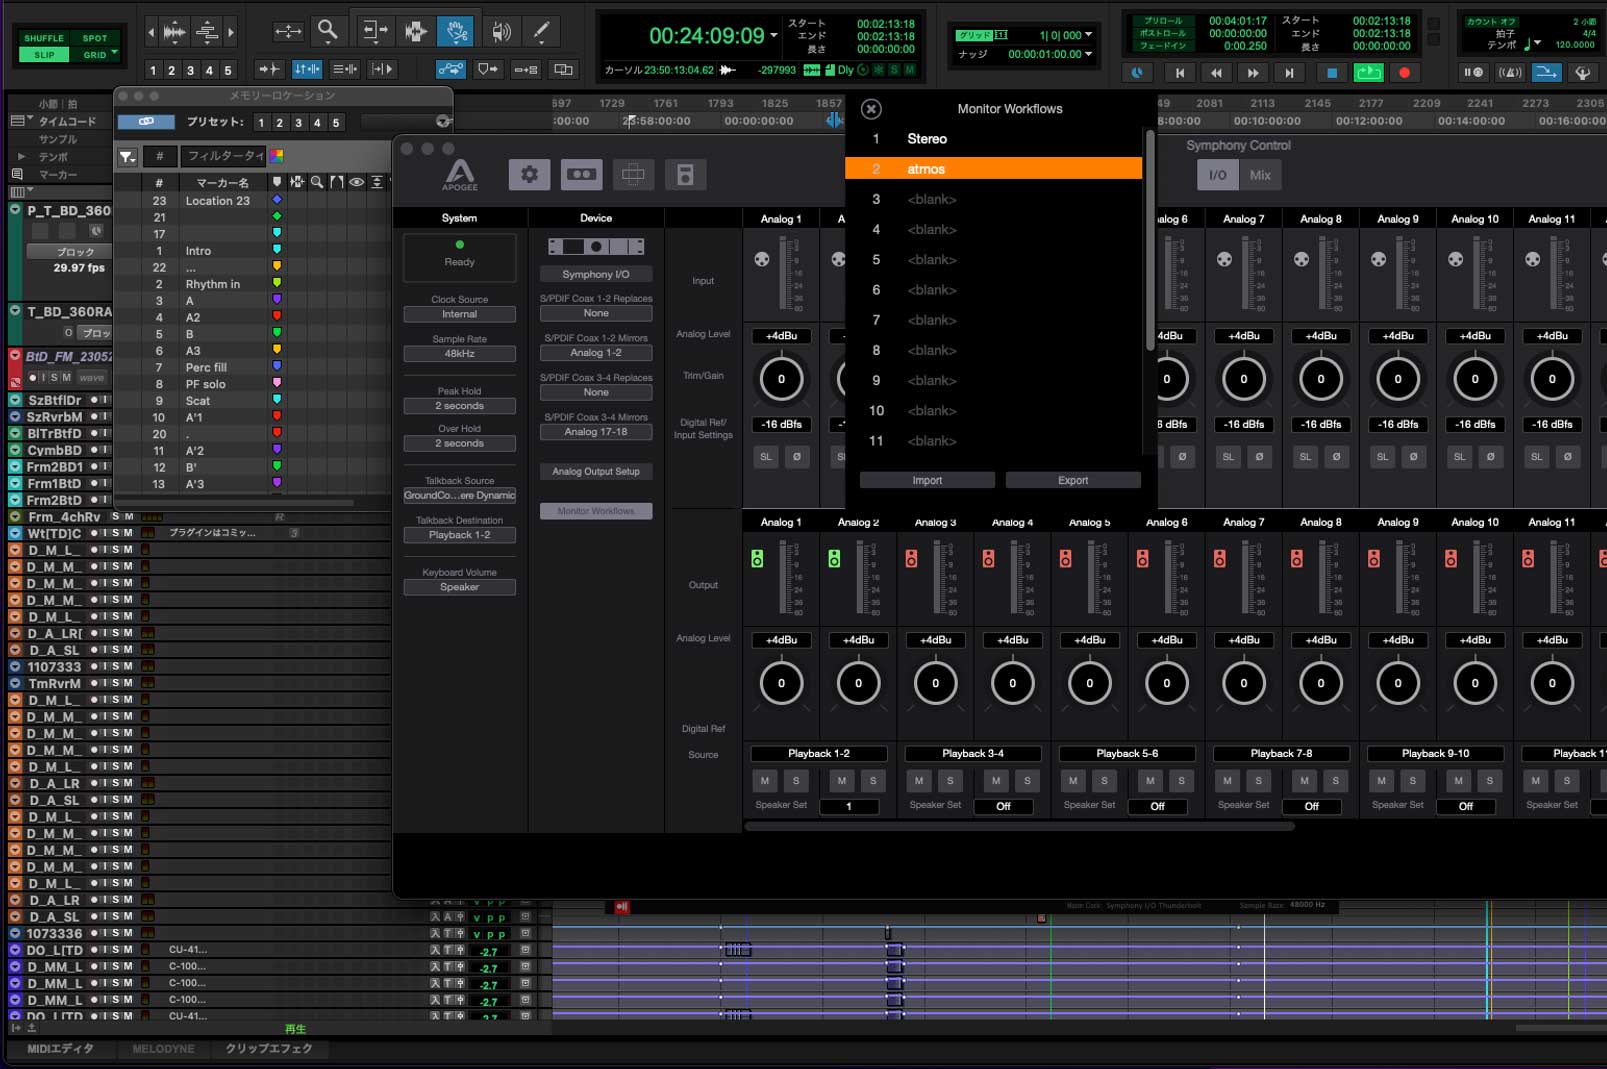Image resolution: width=1607 pixels, height=1069 pixels.
Task: Open the Sample Rate 48kHz dropdown
Action: click(458, 353)
